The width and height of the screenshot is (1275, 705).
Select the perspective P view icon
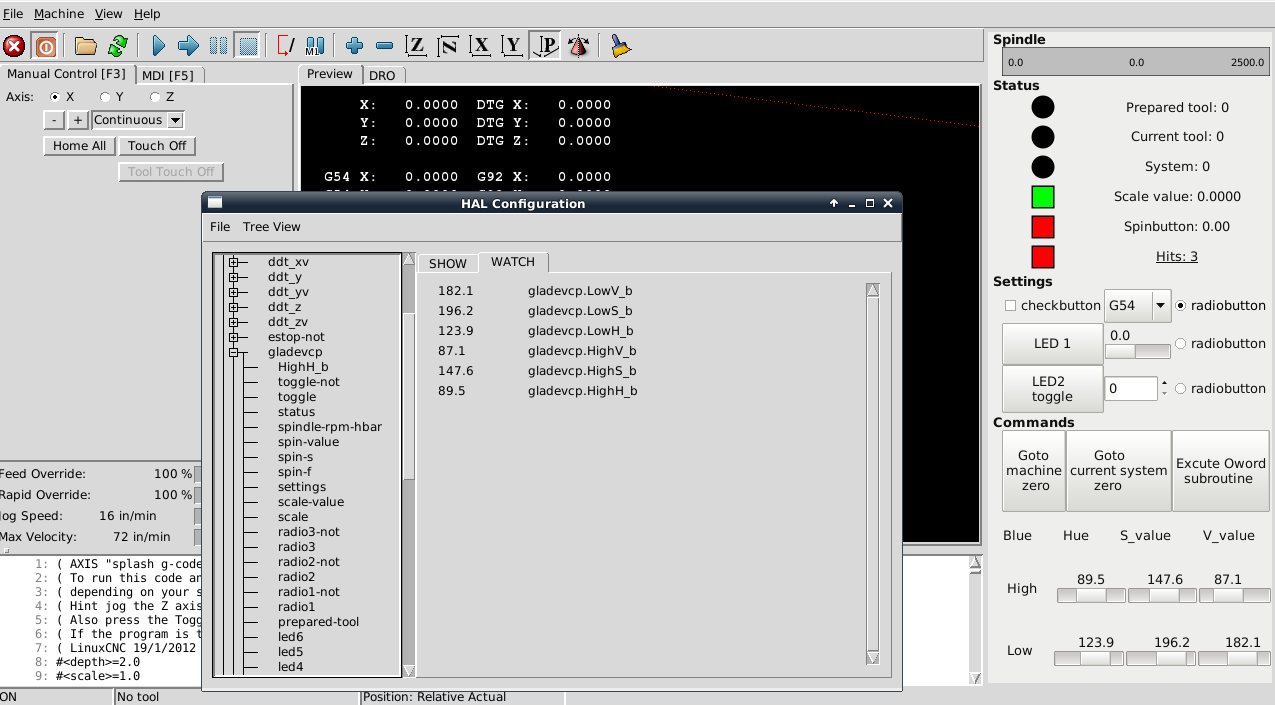click(x=546, y=46)
